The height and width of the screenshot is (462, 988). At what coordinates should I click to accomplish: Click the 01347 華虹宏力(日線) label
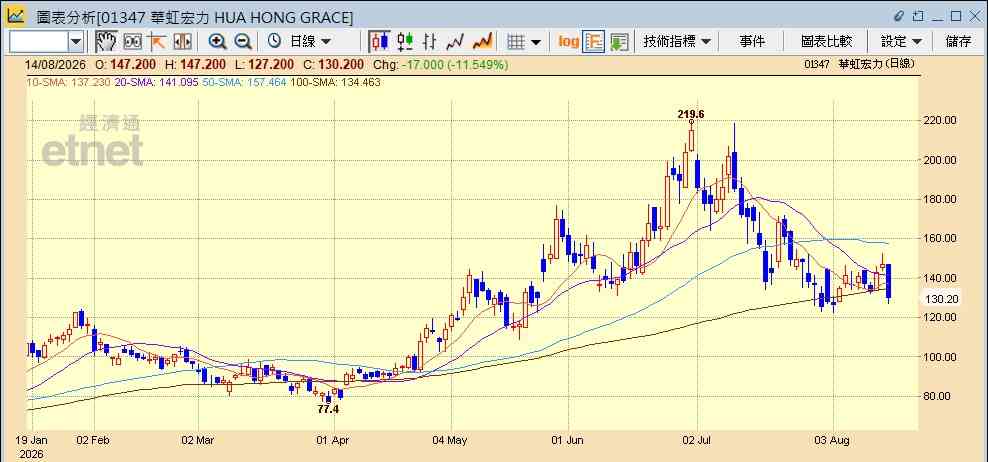tap(859, 64)
